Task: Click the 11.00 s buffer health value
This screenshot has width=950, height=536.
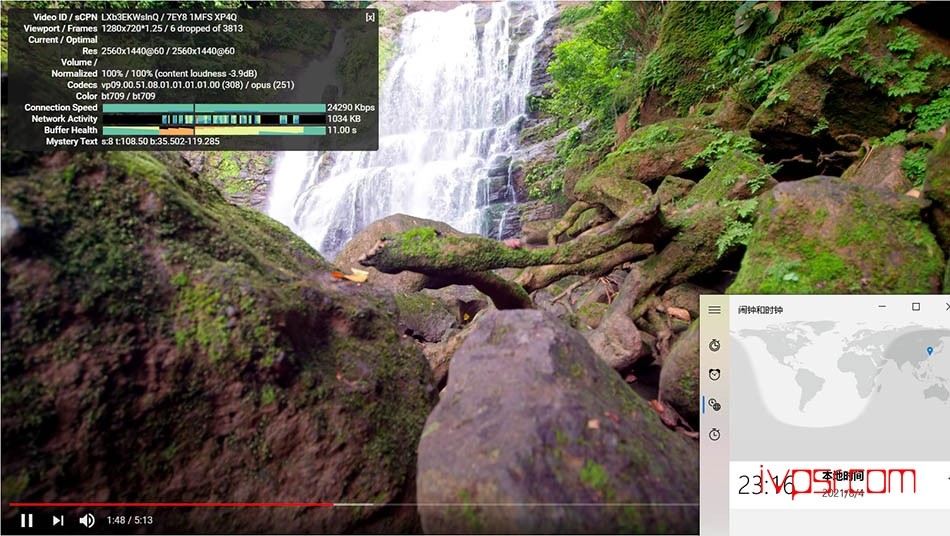Action: [x=342, y=130]
